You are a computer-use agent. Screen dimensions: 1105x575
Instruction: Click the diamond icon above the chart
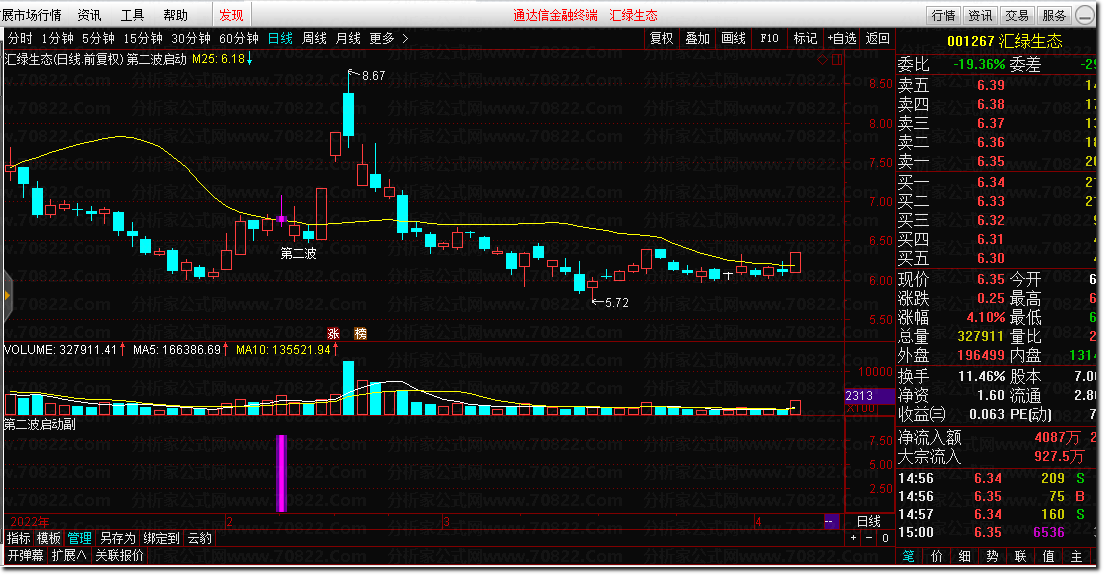(x=822, y=60)
